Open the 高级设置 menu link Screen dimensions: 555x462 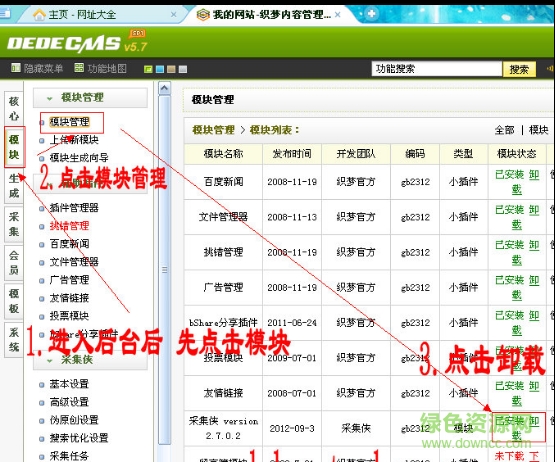69,402
